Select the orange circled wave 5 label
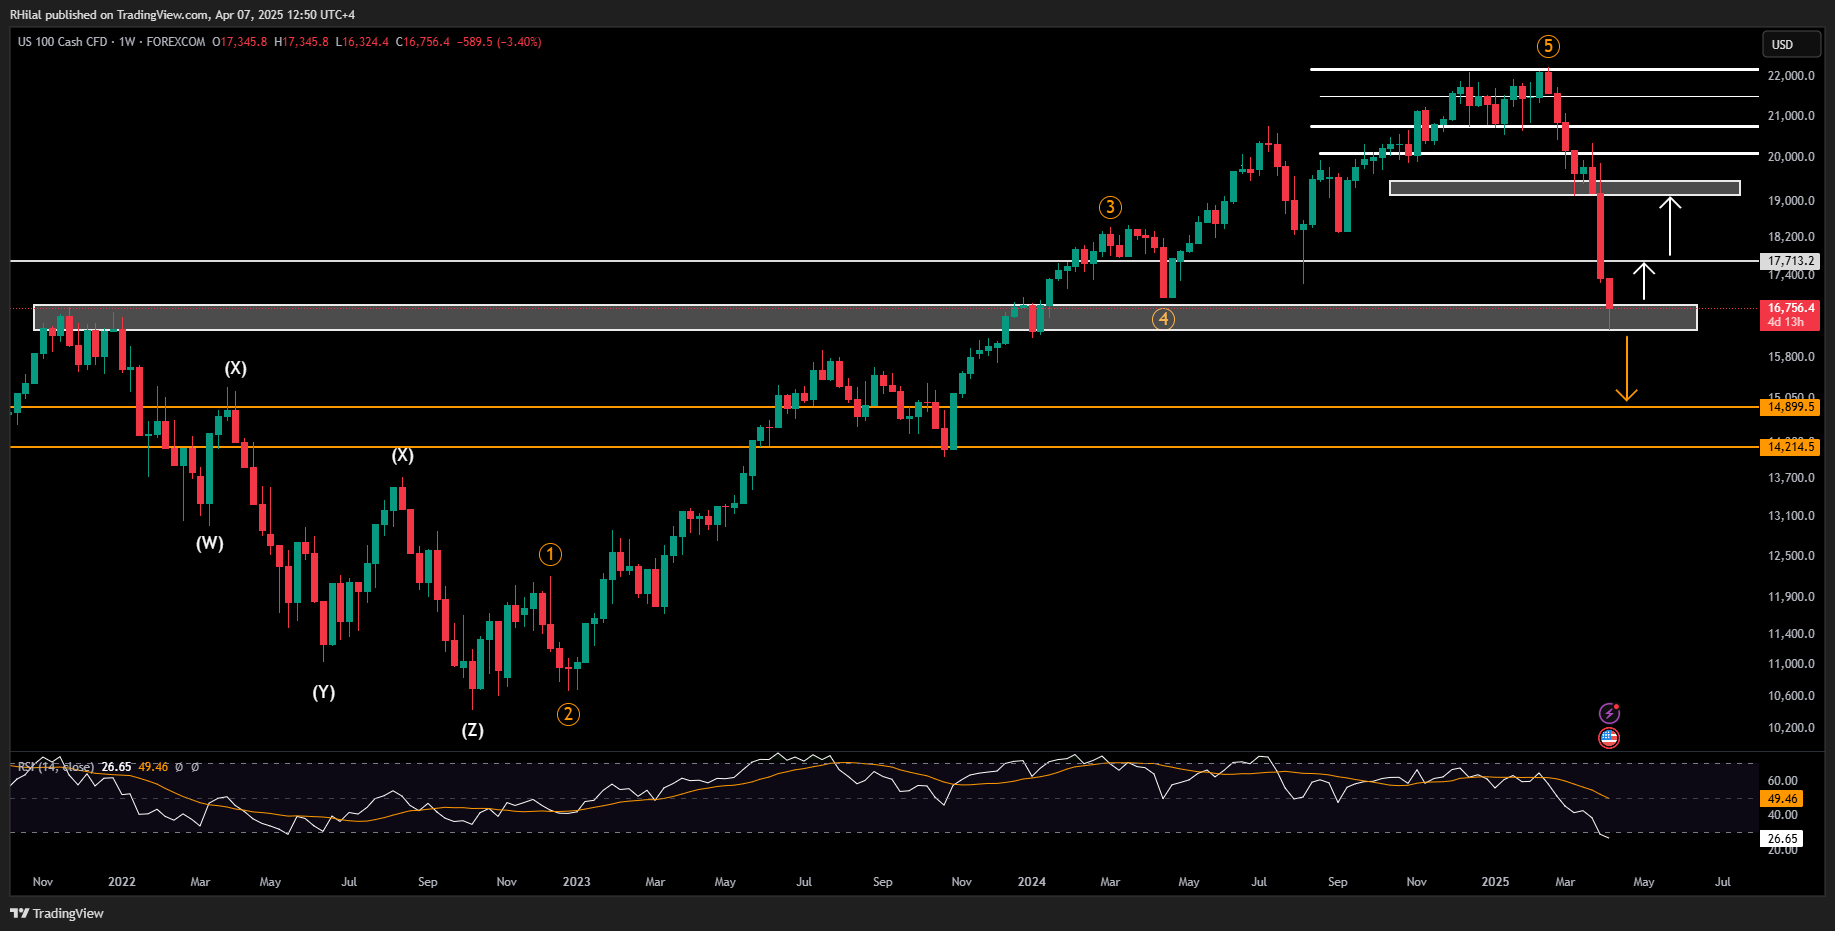1835x931 pixels. pyautogui.click(x=1548, y=46)
